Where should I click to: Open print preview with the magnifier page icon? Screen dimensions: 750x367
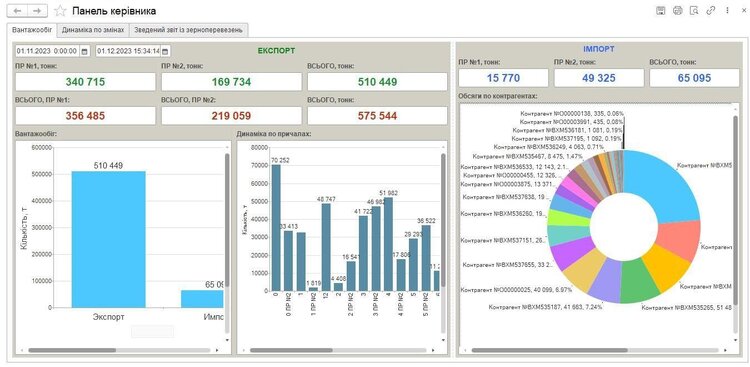[x=694, y=11]
